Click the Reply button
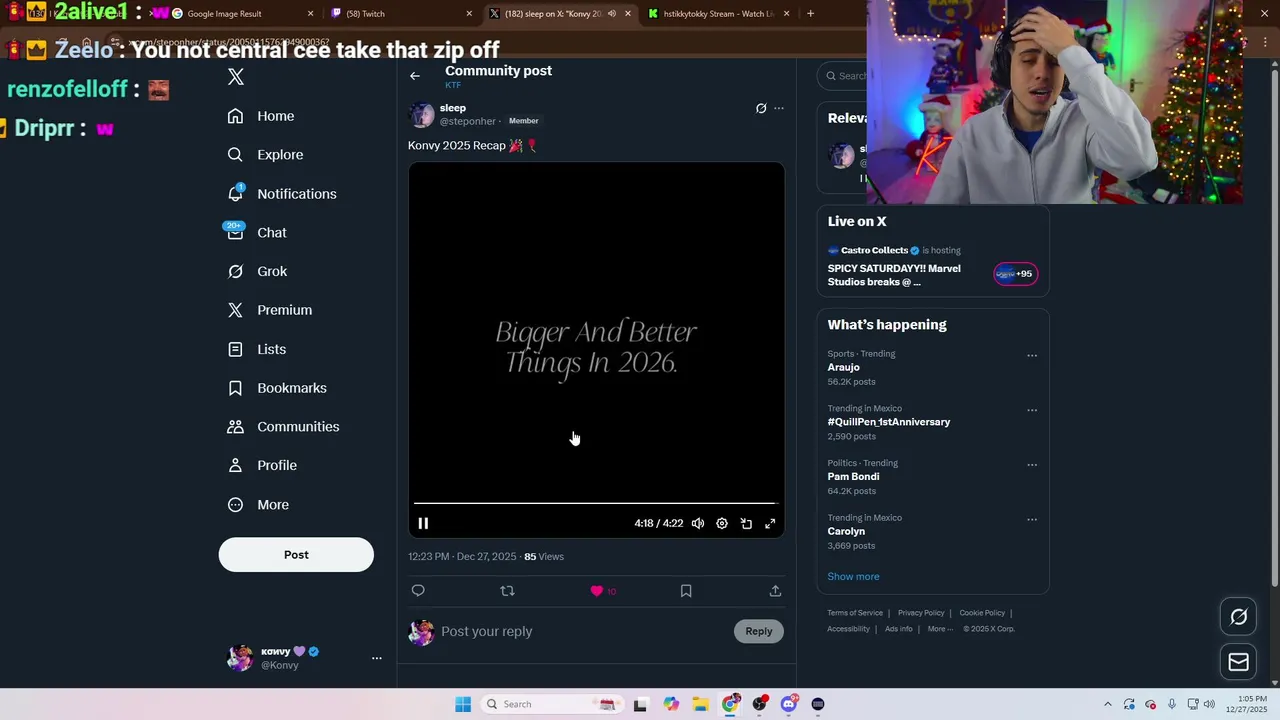The width and height of the screenshot is (1280, 720). (x=759, y=631)
